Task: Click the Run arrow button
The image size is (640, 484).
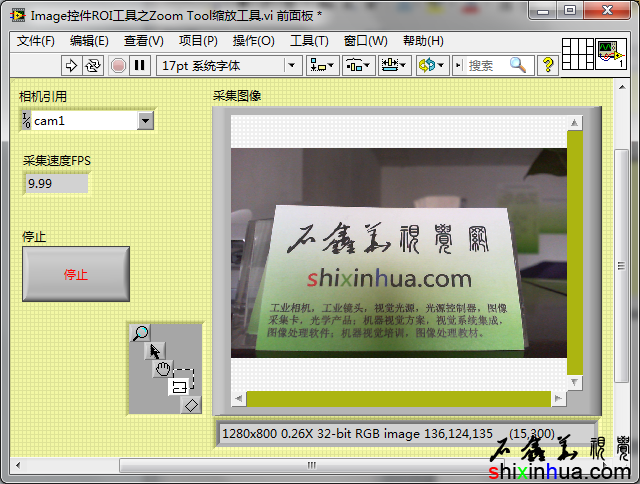Action: click(72, 65)
